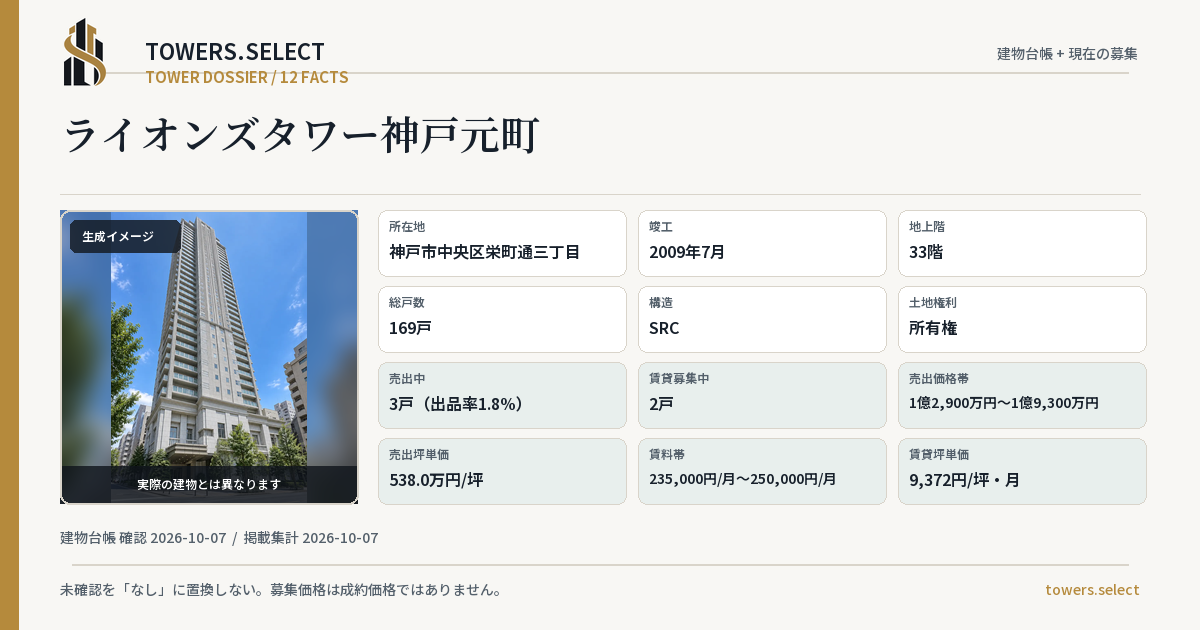The height and width of the screenshot is (630, 1200).
Task: Click the 建物台帳 + 現在の募集 header label
Action: [x=1067, y=54]
